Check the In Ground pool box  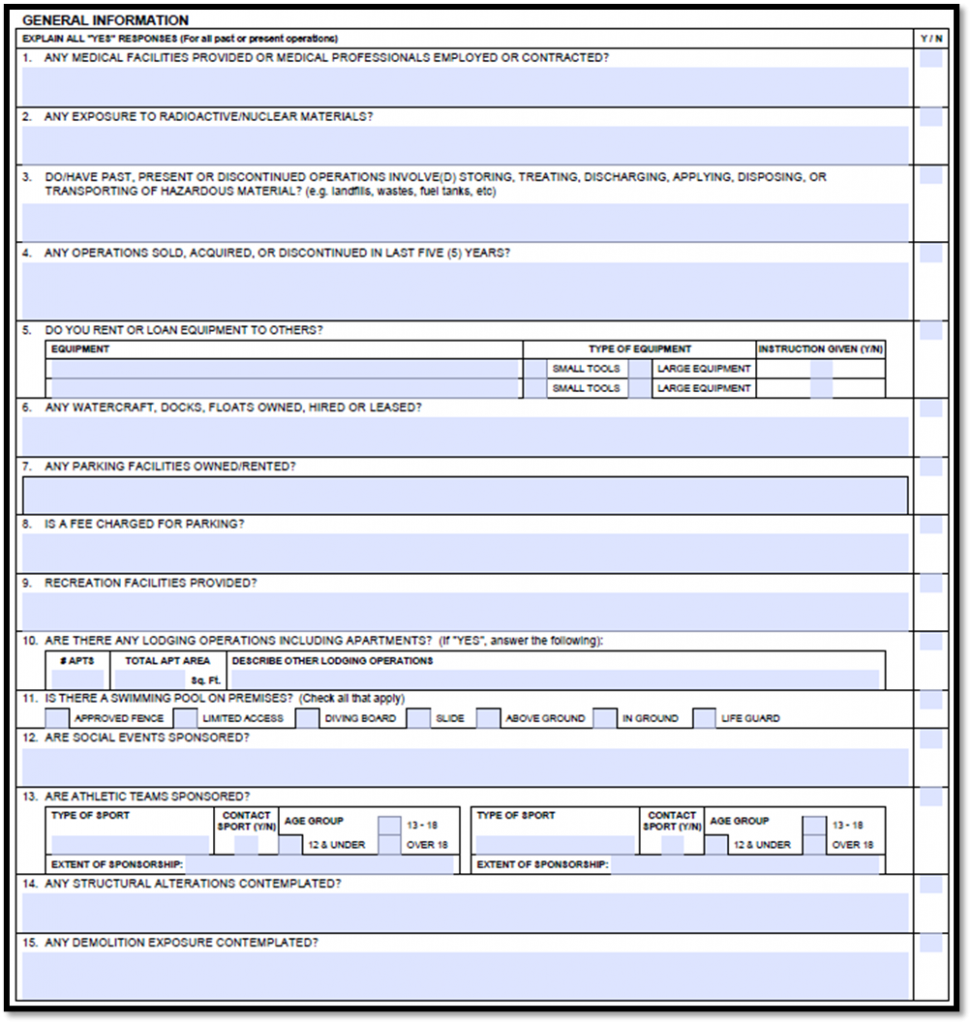tap(604, 718)
